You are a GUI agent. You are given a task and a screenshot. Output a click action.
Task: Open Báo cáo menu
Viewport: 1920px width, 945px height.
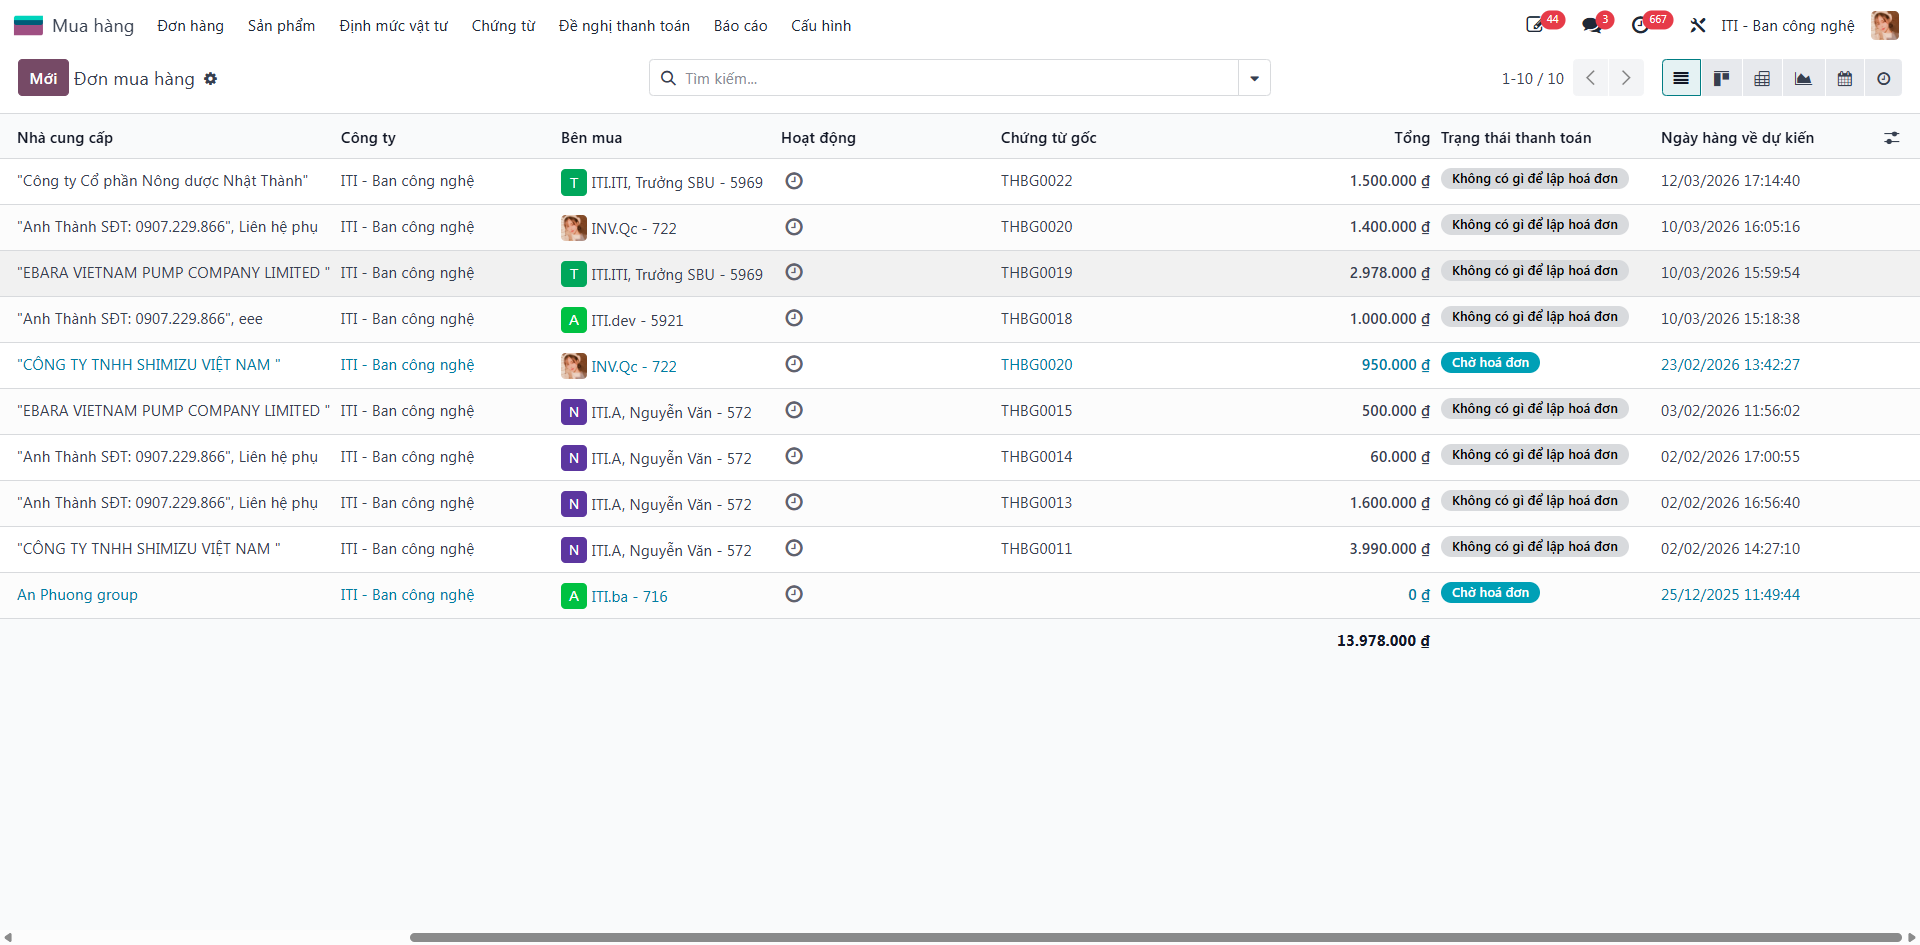pyautogui.click(x=740, y=25)
